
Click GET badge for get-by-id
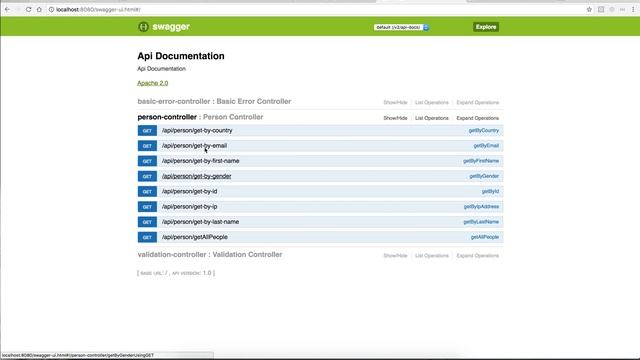pos(147,191)
